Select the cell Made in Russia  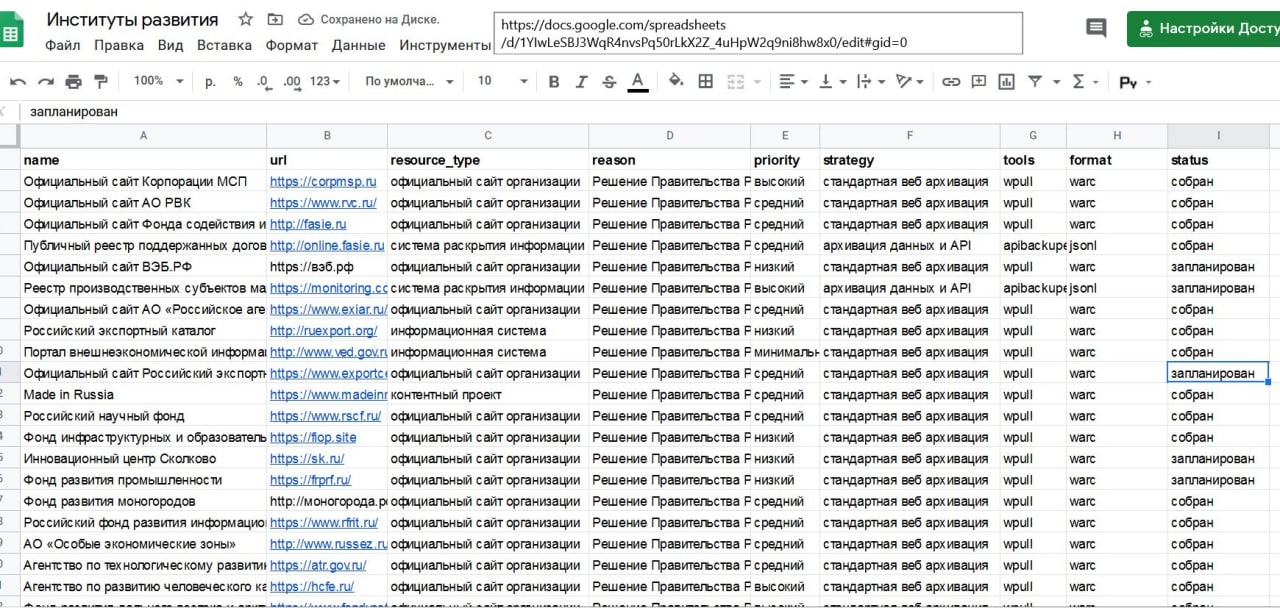[x=143, y=394]
